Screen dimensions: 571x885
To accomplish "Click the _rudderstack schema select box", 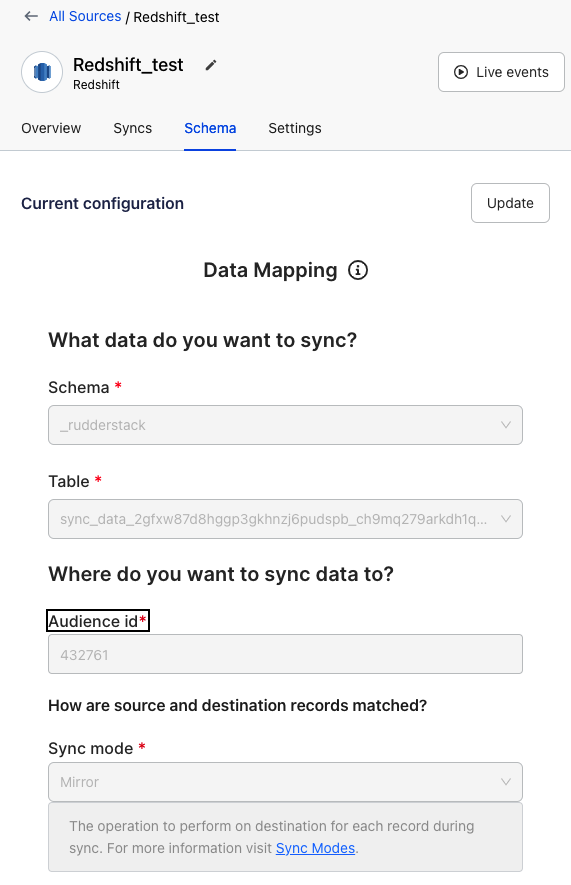I will [286, 425].
